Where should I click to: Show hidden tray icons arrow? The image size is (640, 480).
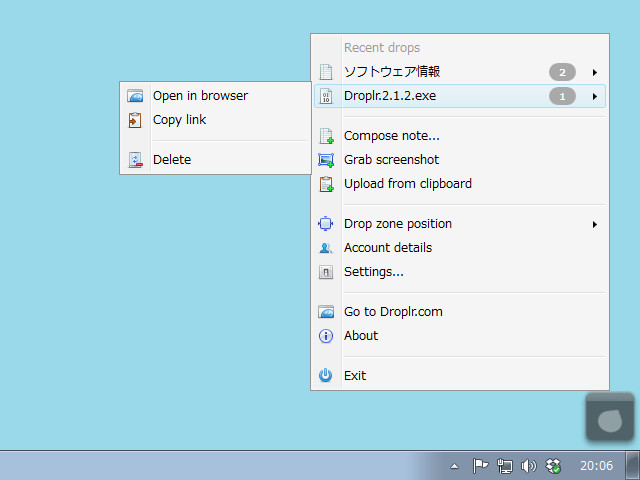click(454, 467)
